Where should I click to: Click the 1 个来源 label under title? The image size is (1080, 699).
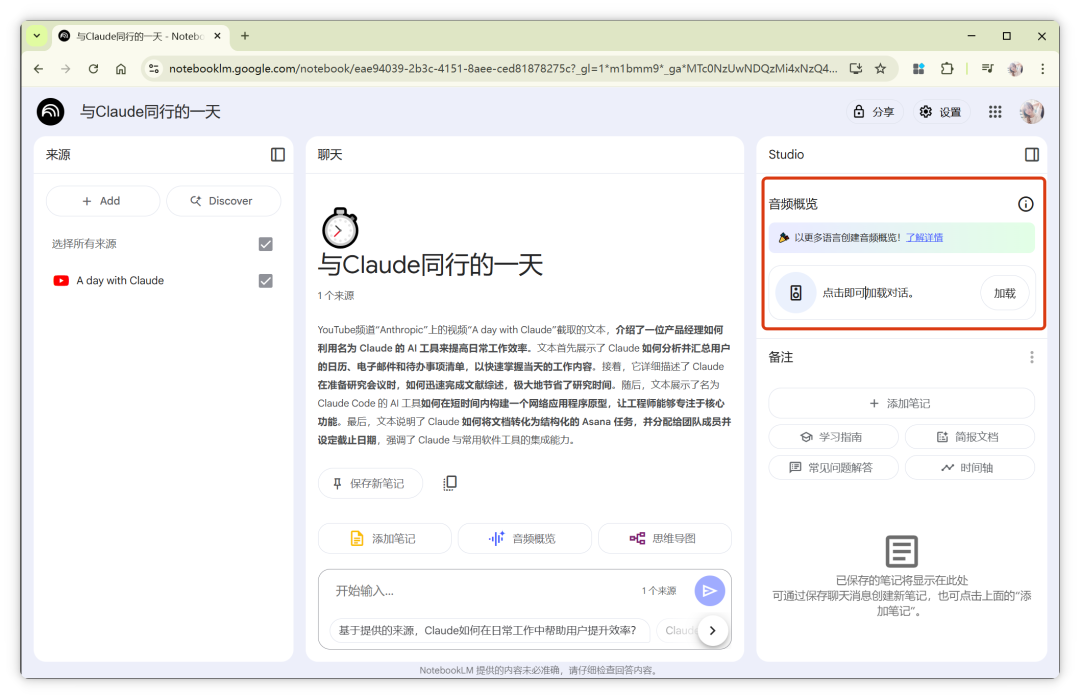(335, 295)
